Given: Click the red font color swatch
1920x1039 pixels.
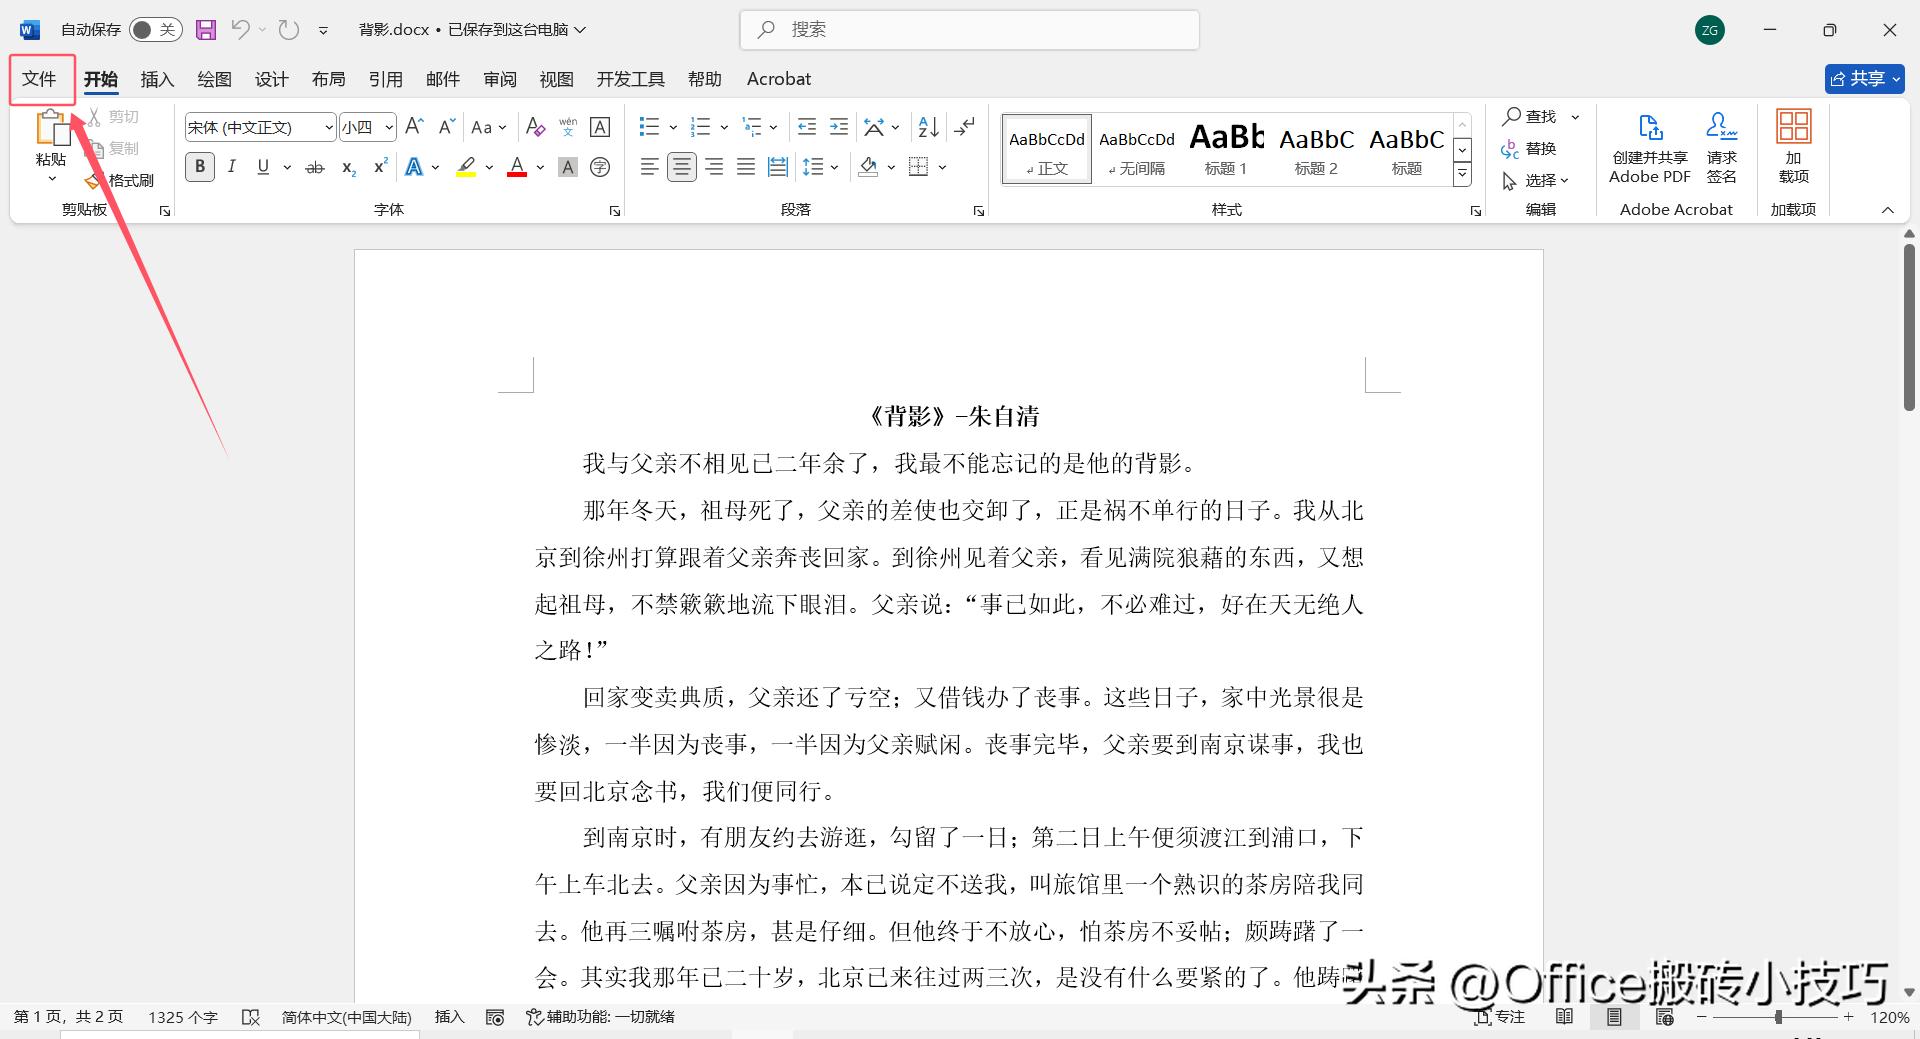Looking at the screenshot, I should click(517, 167).
